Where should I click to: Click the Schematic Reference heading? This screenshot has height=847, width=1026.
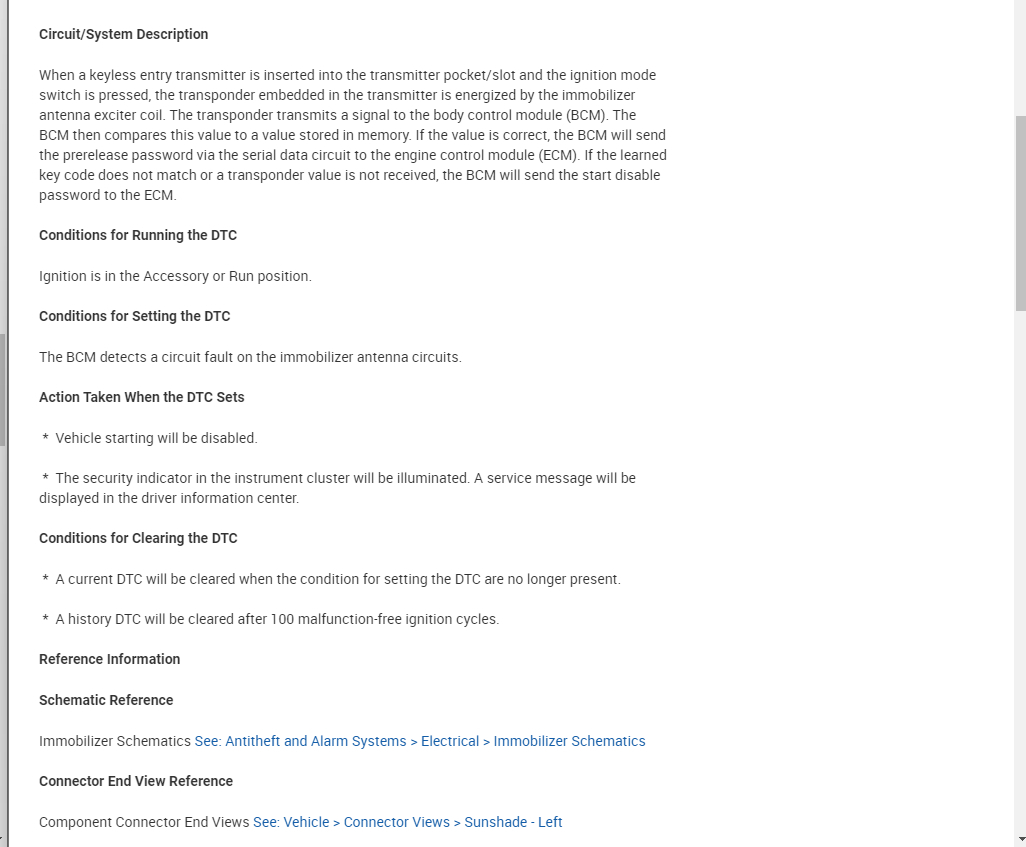click(x=106, y=700)
